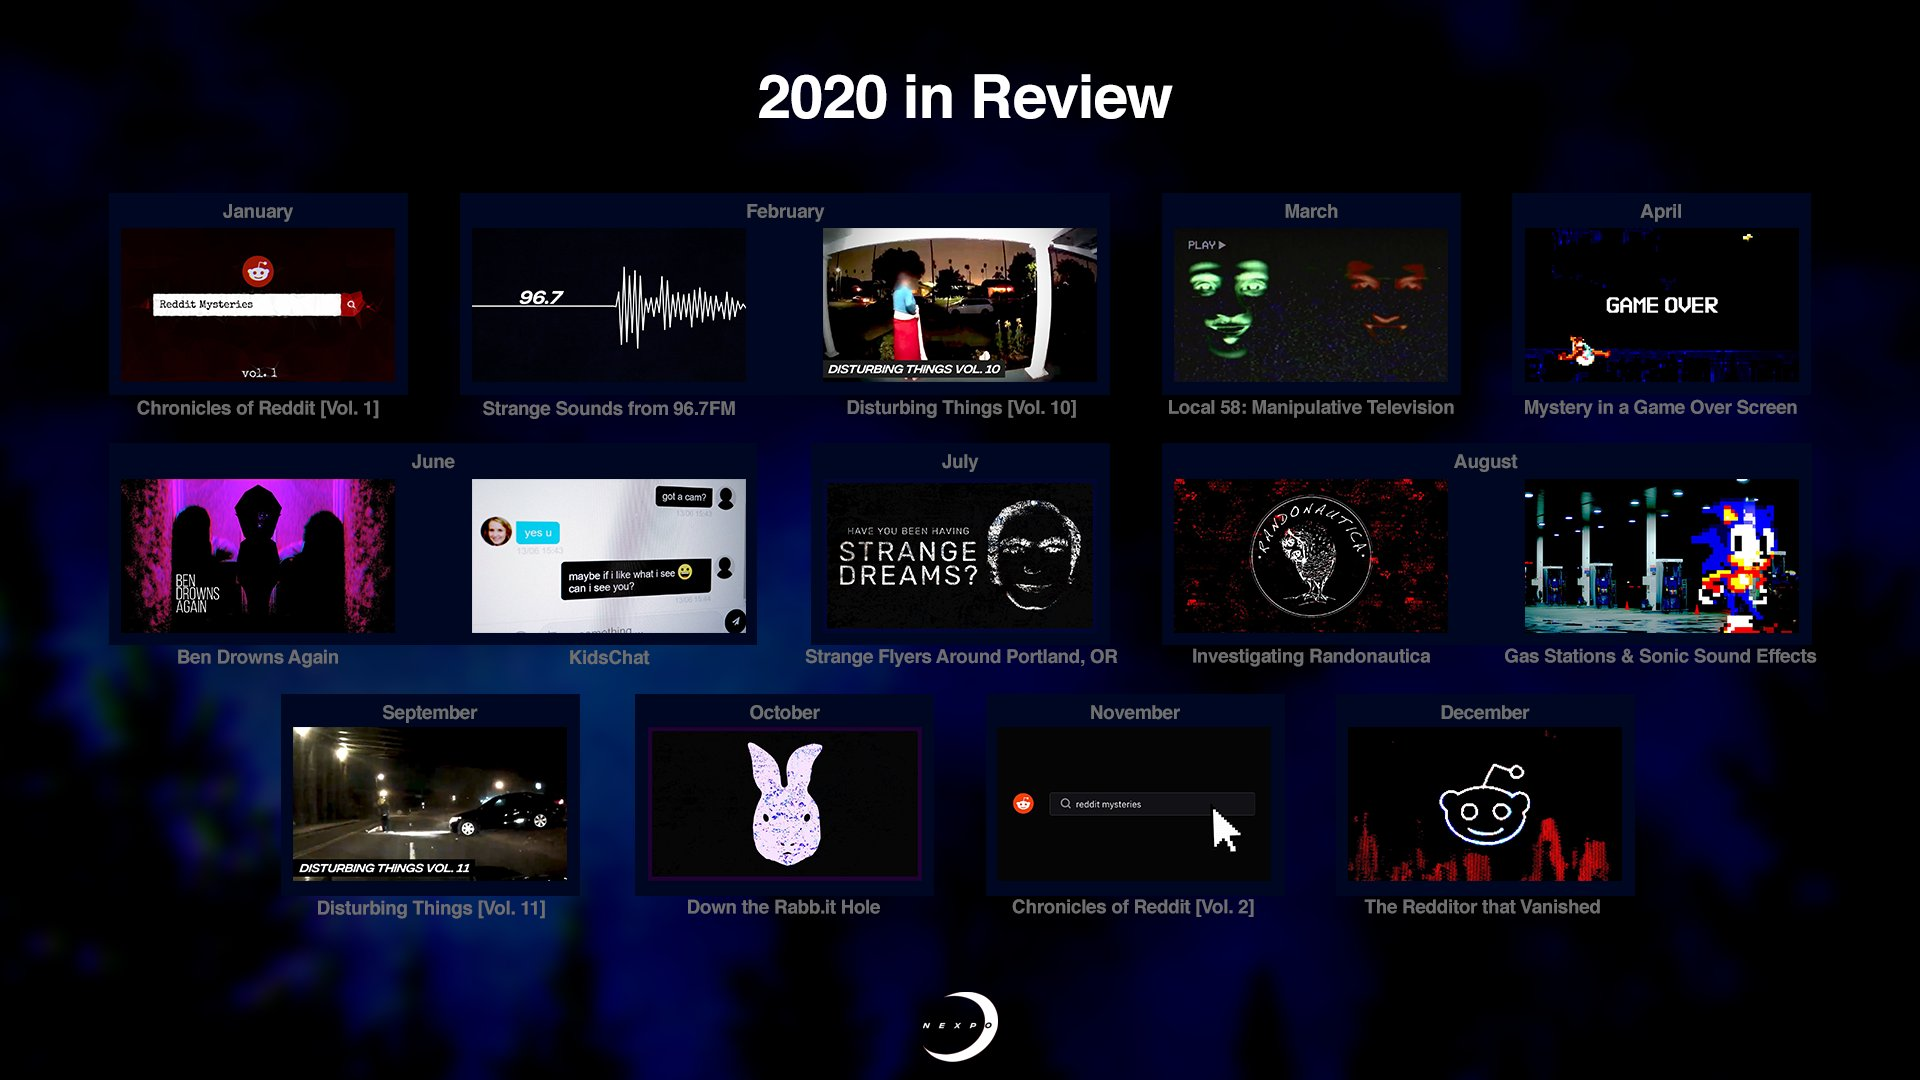The width and height of the screenshot is (1920, 1080).
Task: Click the Down the Rabb.it Hole caption
Action: [x=783, y=907]
